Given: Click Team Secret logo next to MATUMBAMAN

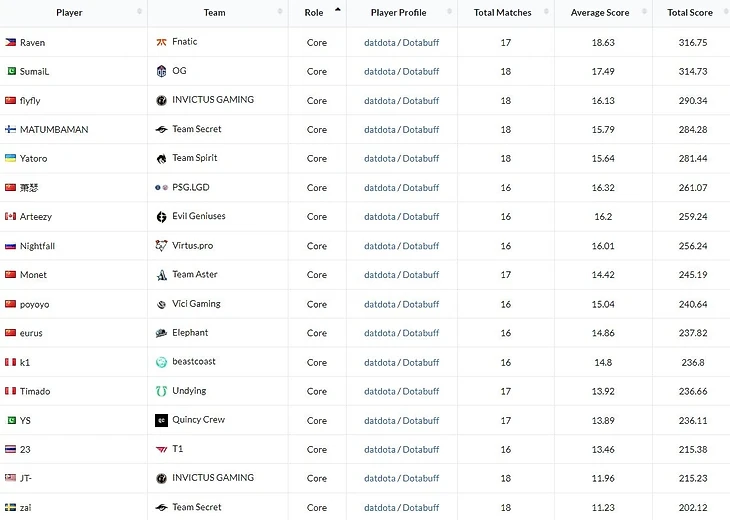Looking at the screenshot, I should pyautogui.click(x=162, y=129).
